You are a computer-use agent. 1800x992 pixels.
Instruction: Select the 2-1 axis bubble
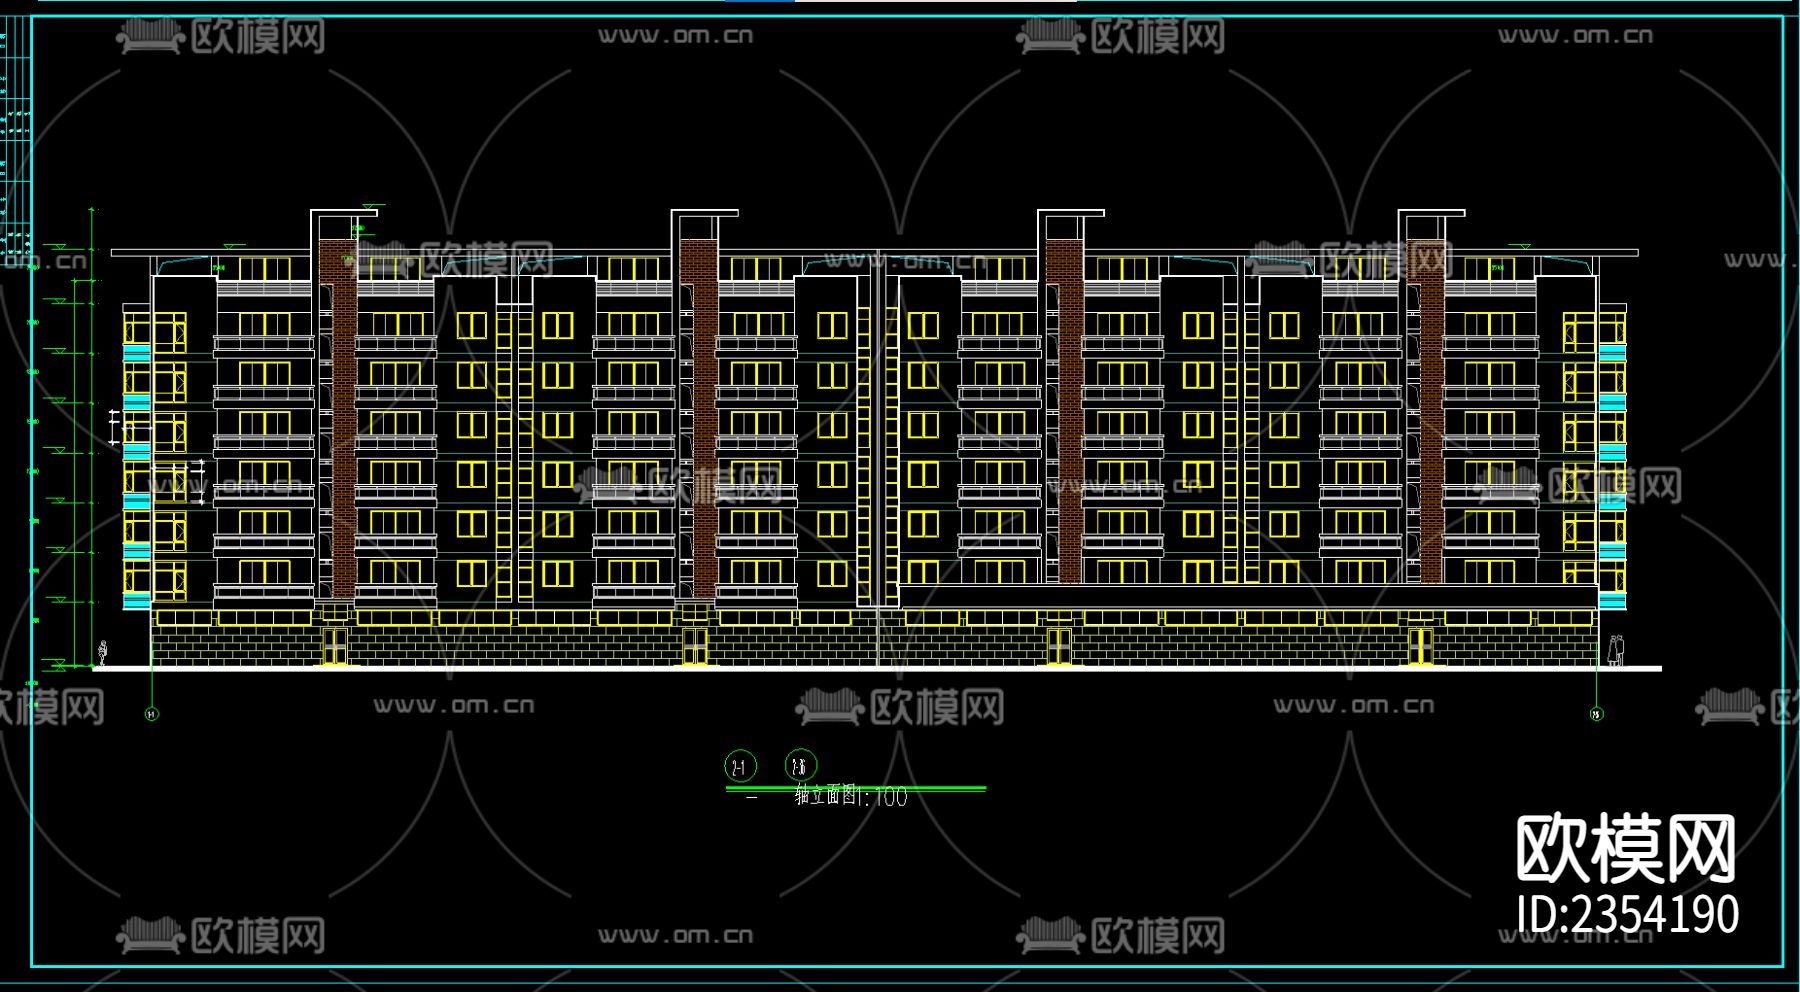pyautogui.click(x=740, y=767)
